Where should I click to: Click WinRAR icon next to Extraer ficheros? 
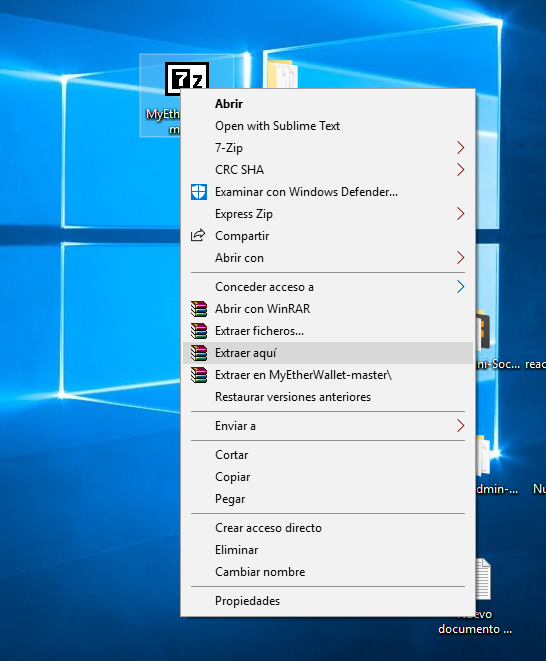pyautogui.click(x=199, y=331)
